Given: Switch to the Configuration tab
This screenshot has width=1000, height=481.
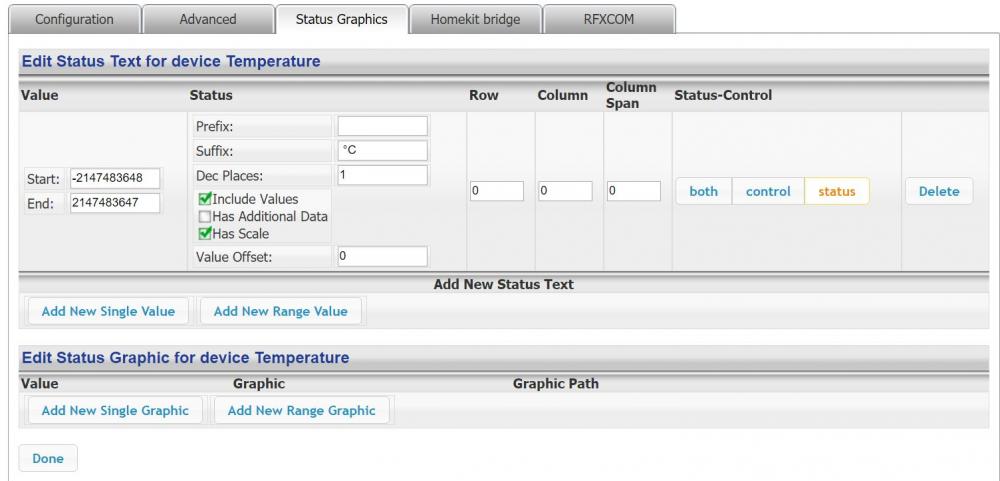Looking at the screenshot, I should tap(75, 19).
